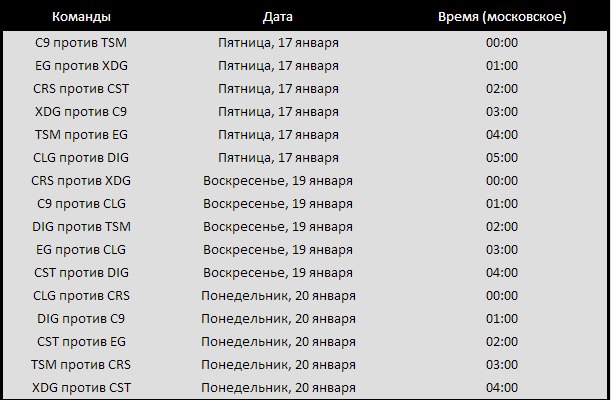Select the EG против CLG match cell
This screenshot has height=400, width=611.
[81, 250]
